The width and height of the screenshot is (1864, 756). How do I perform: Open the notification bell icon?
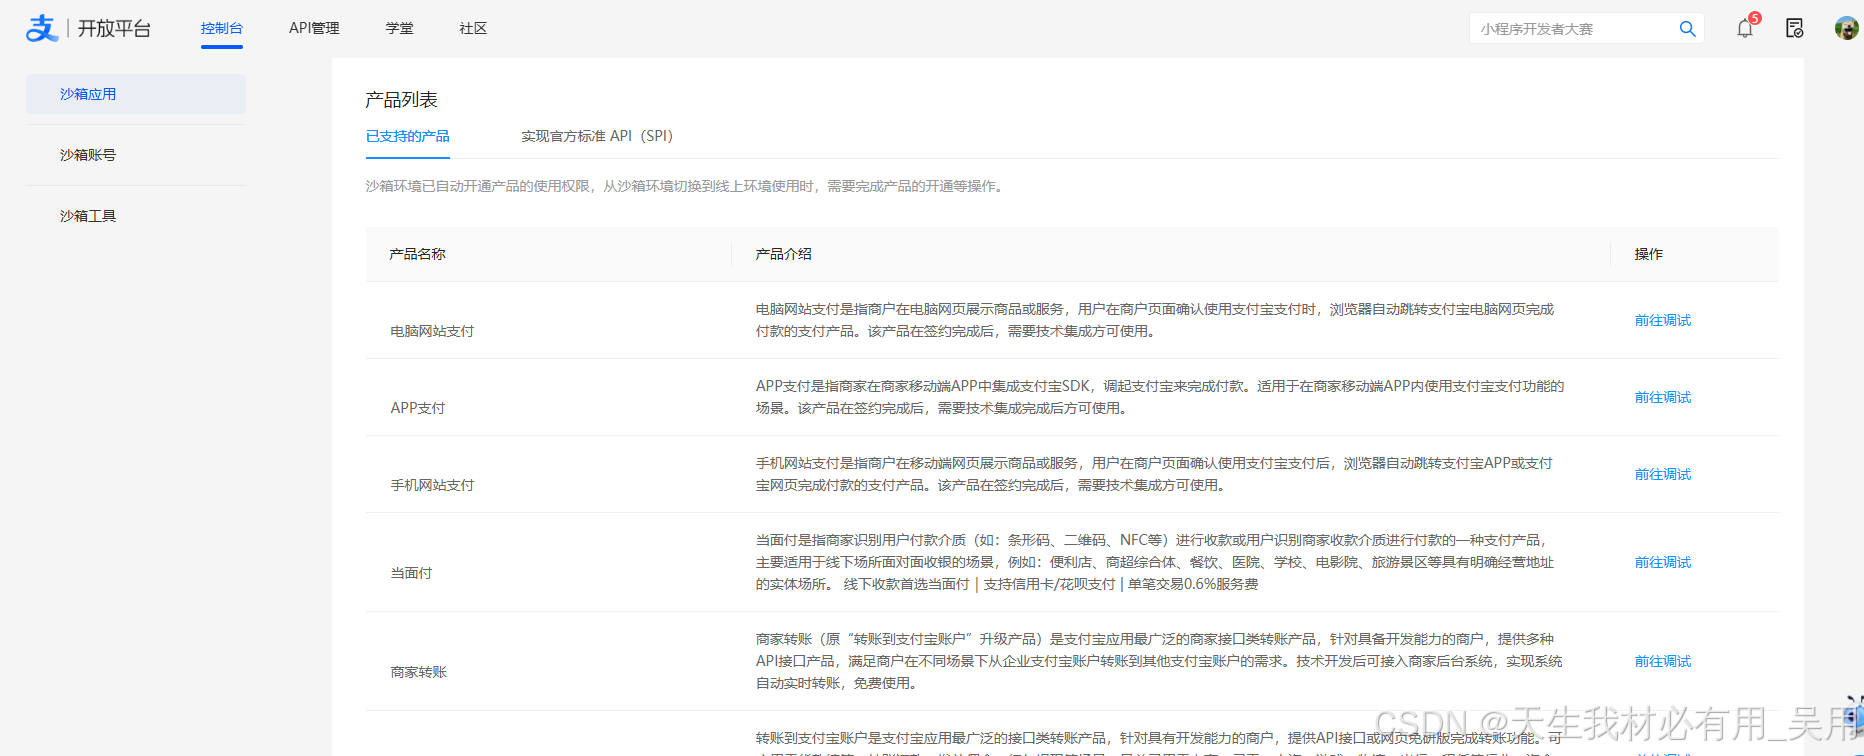(x=1745, y=28)
